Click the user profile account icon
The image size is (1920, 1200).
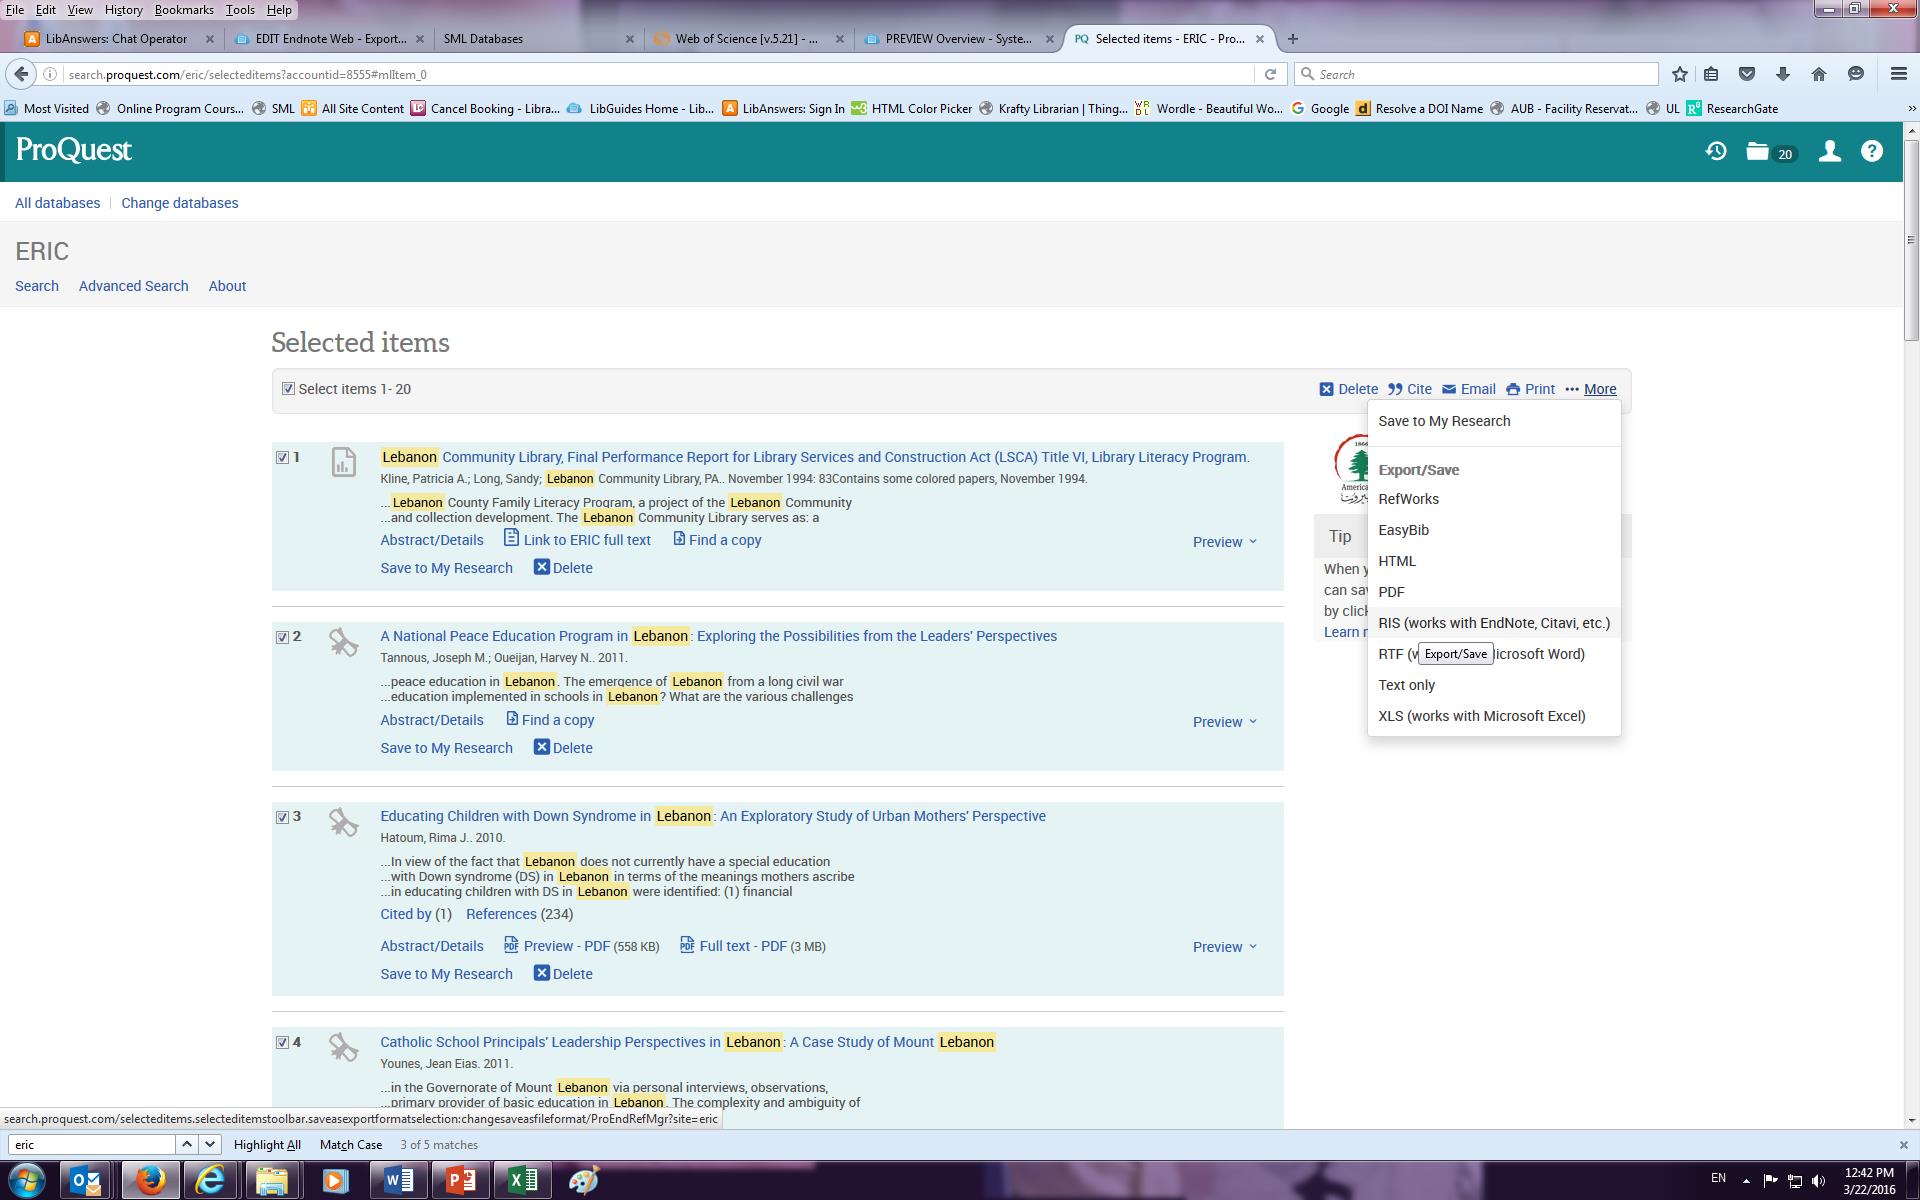(1829, 151)
